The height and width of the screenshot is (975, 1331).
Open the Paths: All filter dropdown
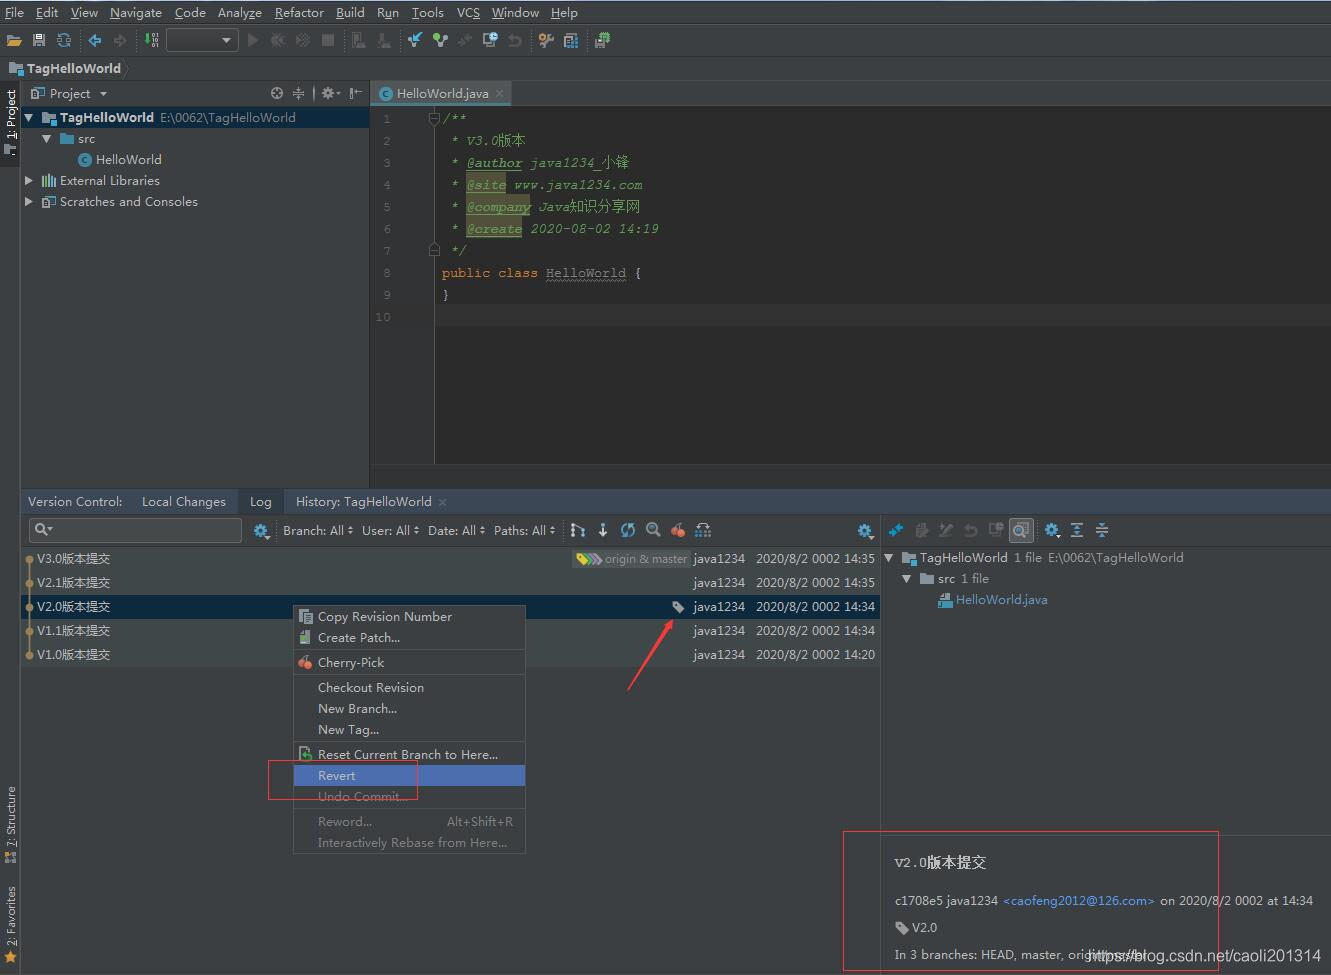click(x=525, y=530)
